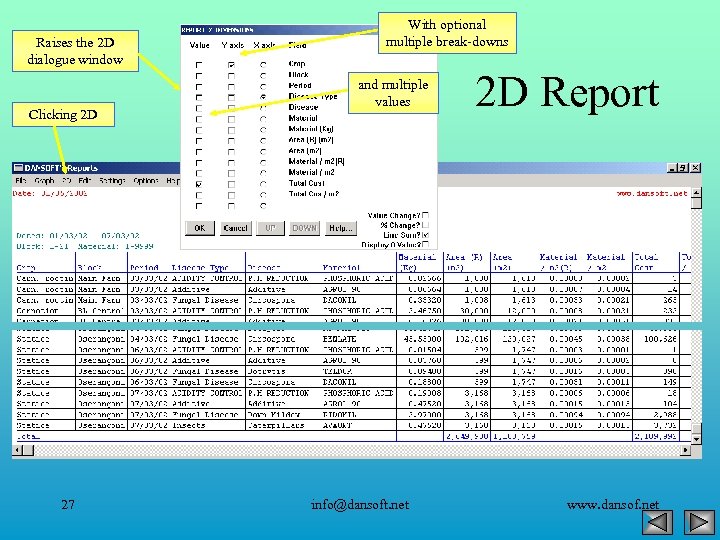This screenshot has height=540, width=720.
Task: Click the horizontal scrollbar left arrow
Action: [x=17, y=450]
